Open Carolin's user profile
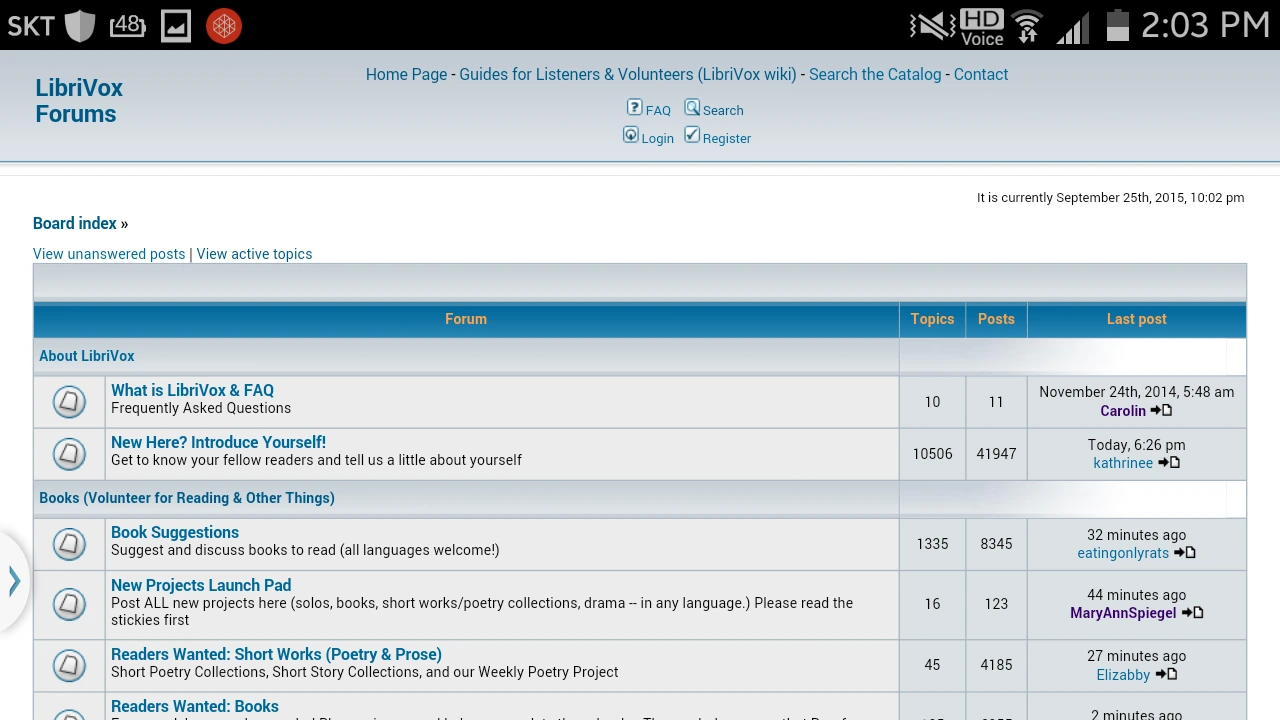Image resolution: width=1280 pixels, height=720 pixels. 1123,411
